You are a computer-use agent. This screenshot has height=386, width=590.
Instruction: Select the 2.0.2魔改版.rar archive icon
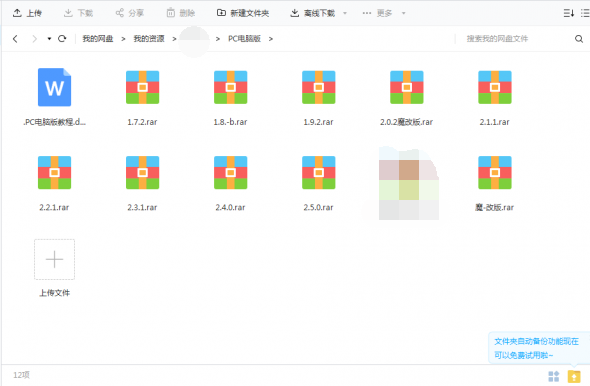pos(407,87)
